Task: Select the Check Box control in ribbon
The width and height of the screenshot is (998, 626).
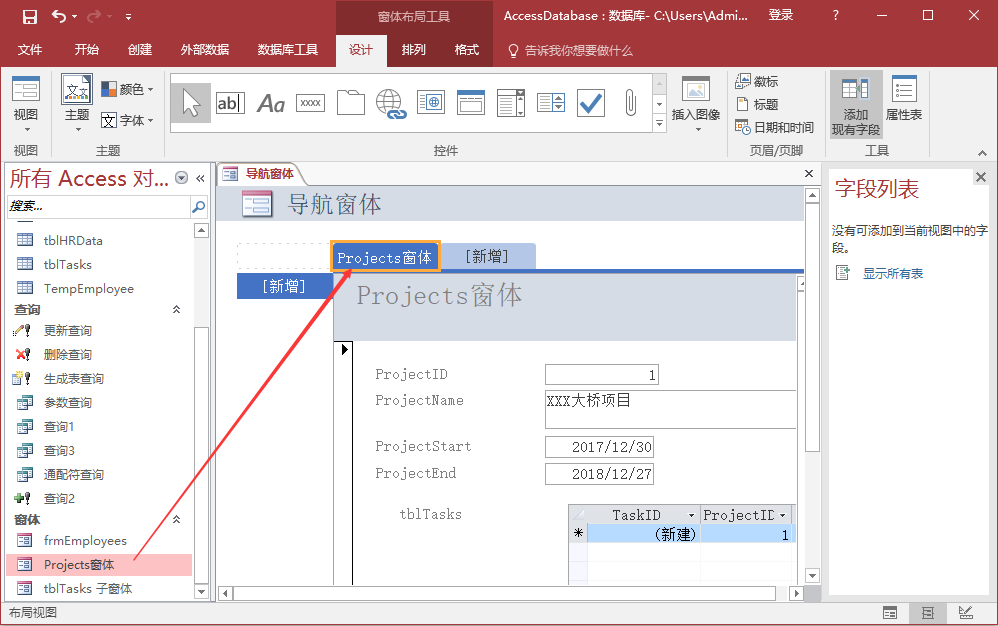Action: click(x=591, y=103)
